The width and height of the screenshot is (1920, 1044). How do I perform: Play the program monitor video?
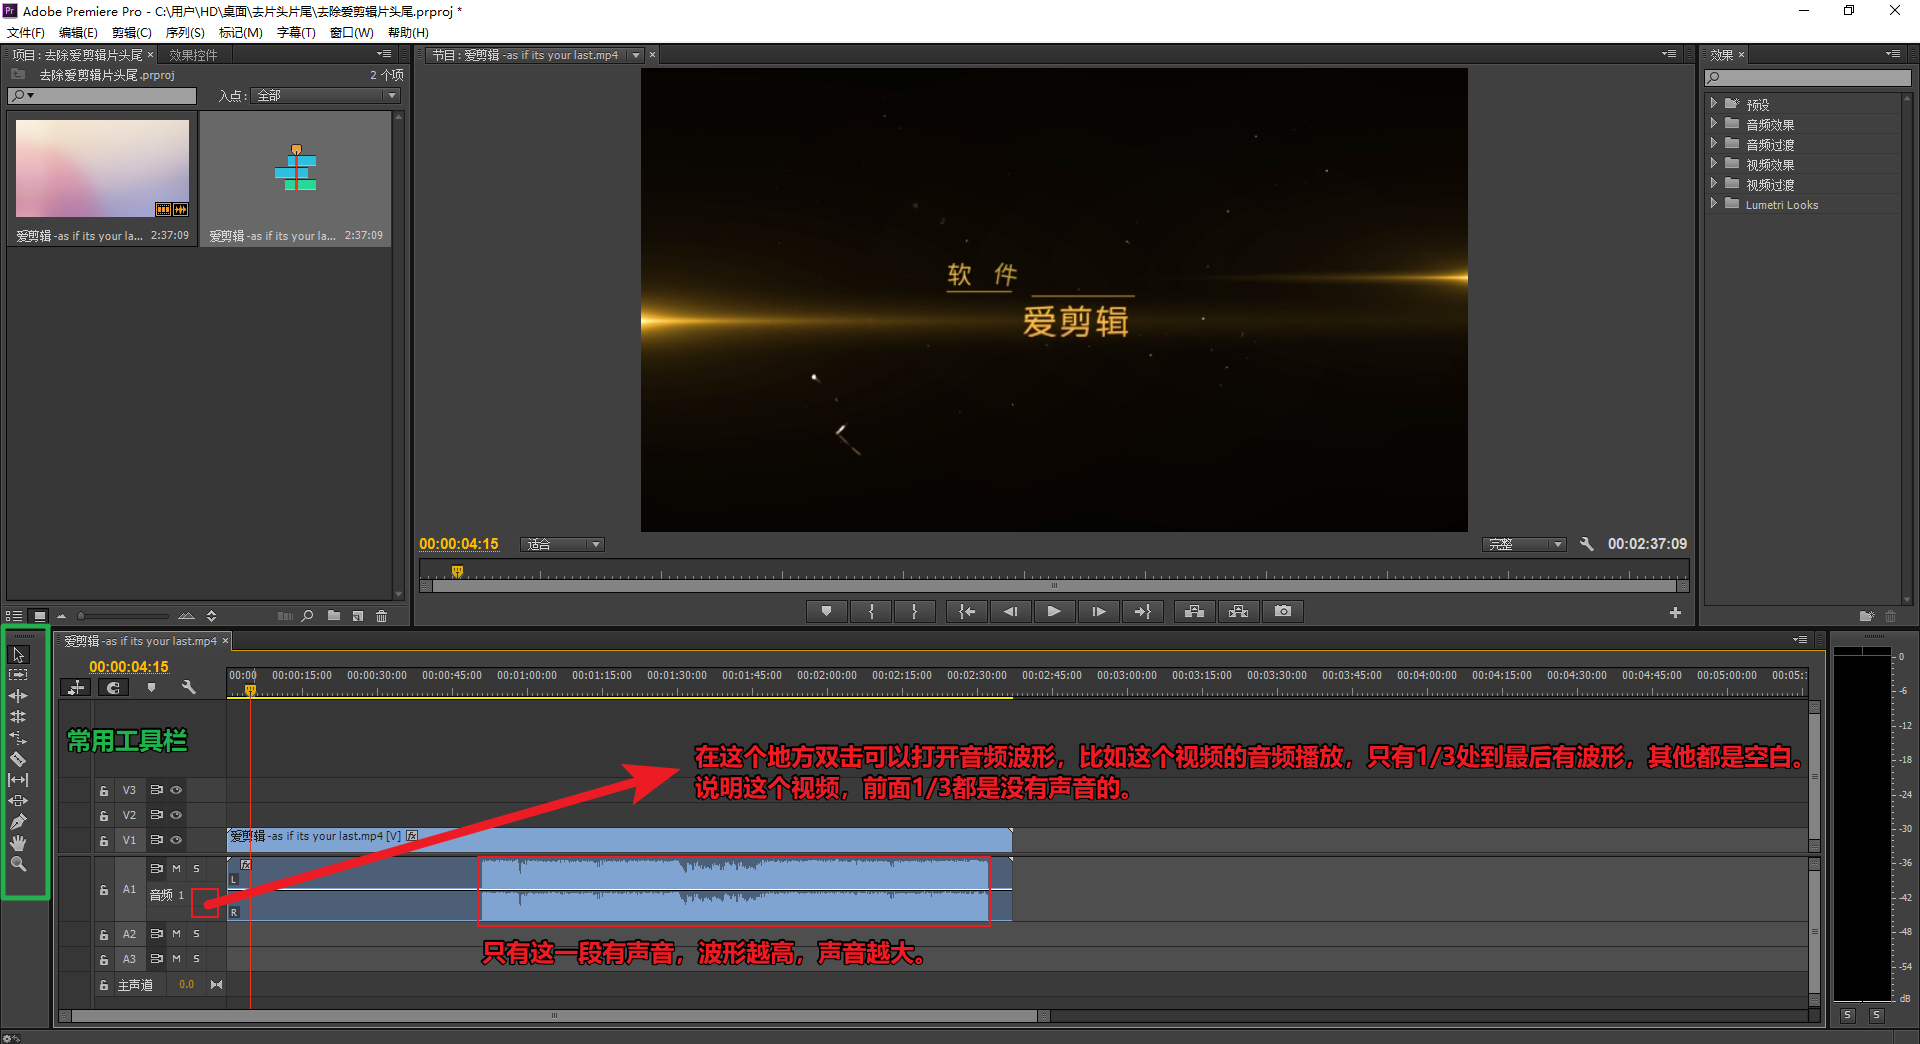coord(1054,611)
